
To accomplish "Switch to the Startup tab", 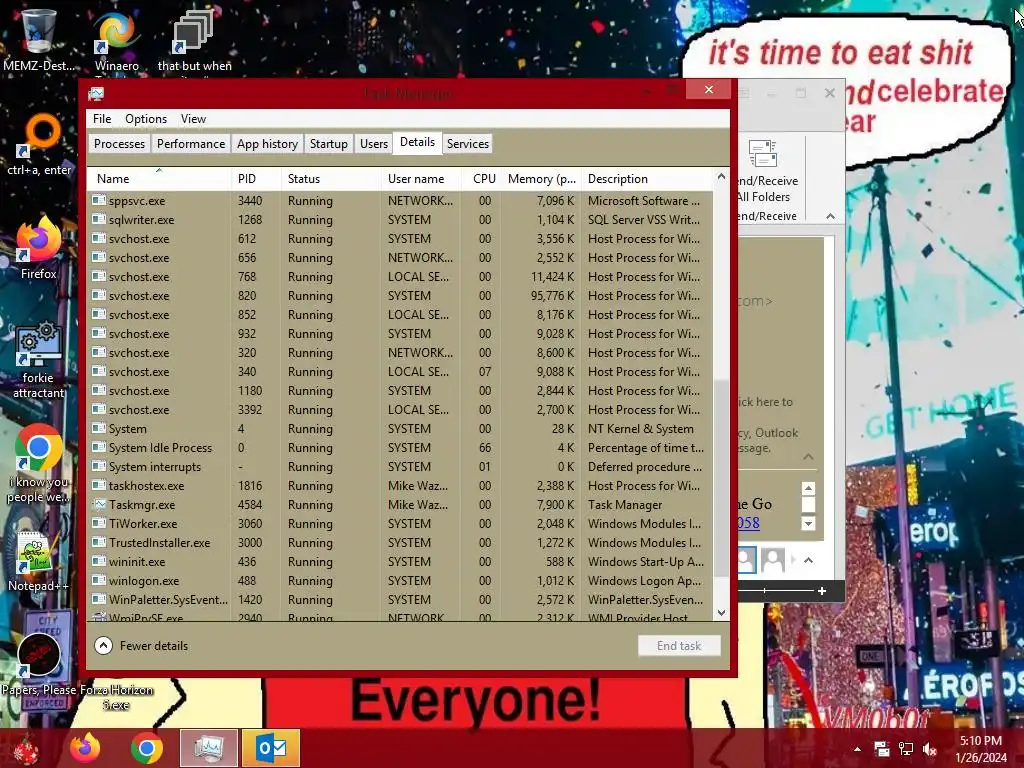I will tap(328, 144).
